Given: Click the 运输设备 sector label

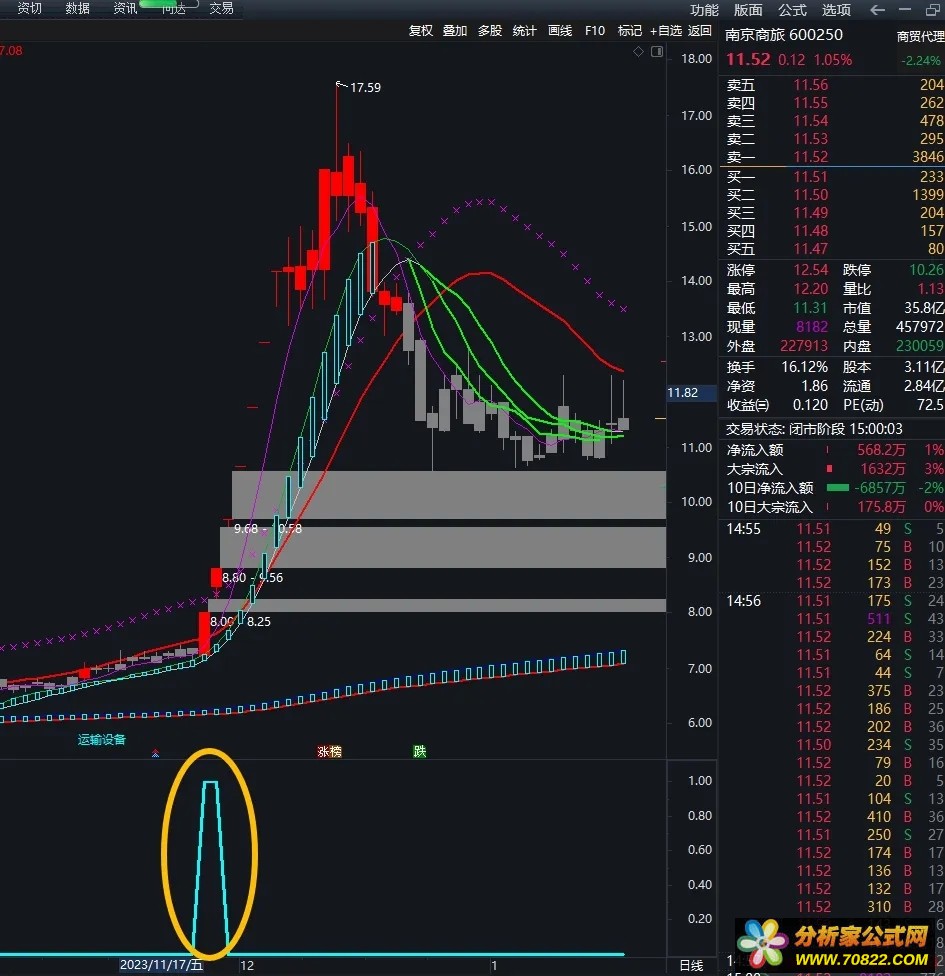Looking at the screenshot, I should click(x=101, y=739).
